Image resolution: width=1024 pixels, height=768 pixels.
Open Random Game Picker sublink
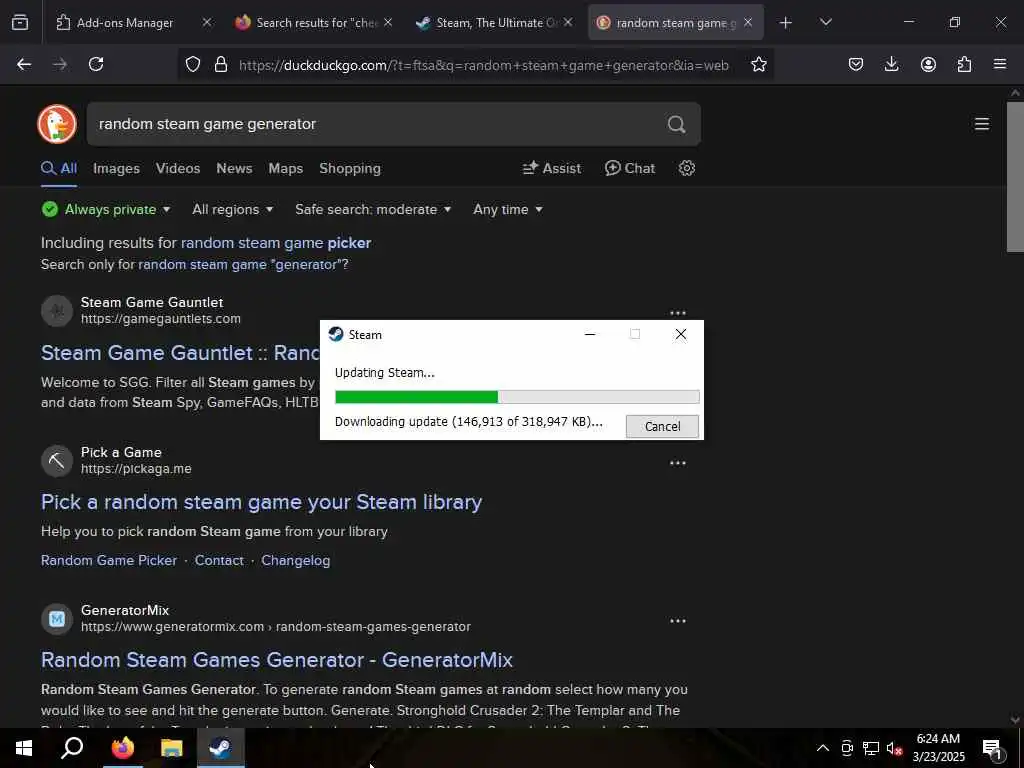[108, 560]
